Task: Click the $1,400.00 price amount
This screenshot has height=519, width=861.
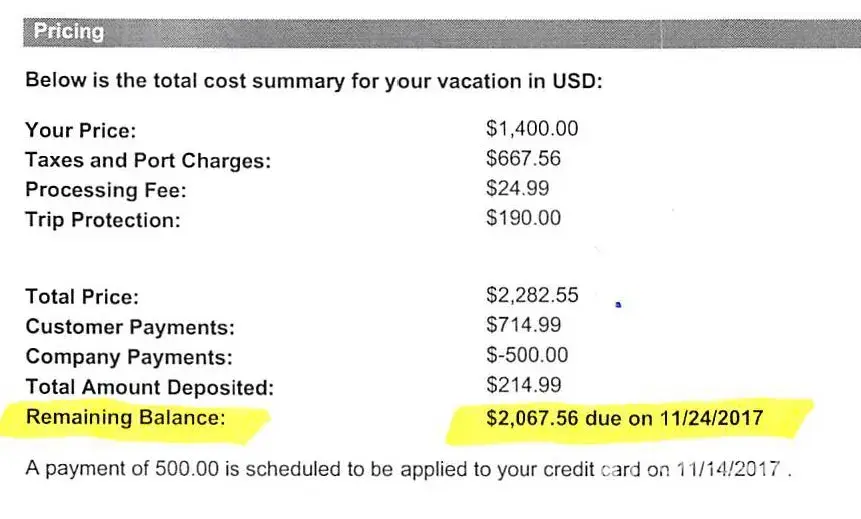Action: pyautogui.click(x=531, y=129)
